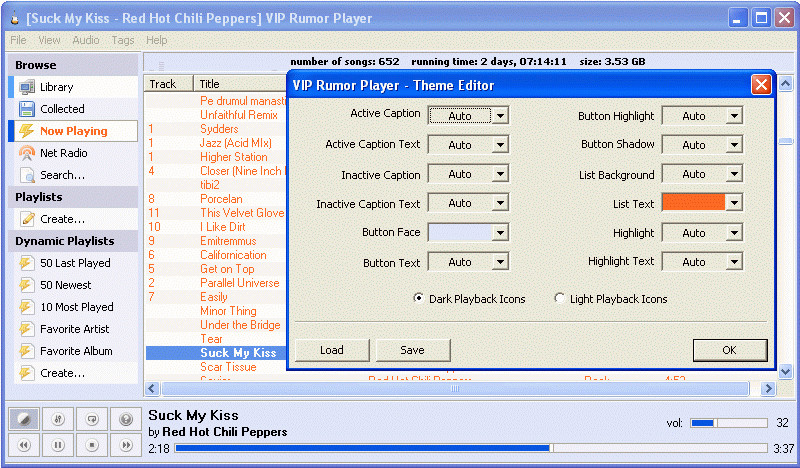Click the vertical scrollbar down arrow
This screenshot has width=800, height=468.
(786, 372)
